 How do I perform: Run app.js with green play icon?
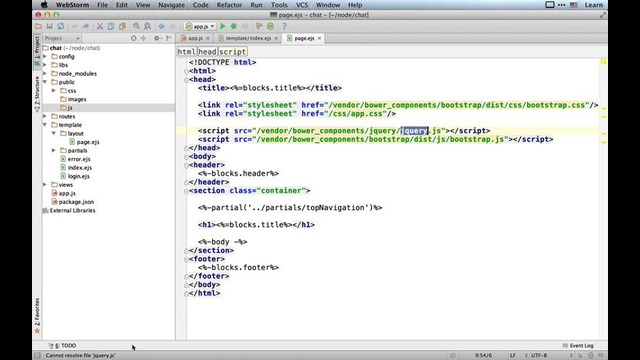point(223,26)
